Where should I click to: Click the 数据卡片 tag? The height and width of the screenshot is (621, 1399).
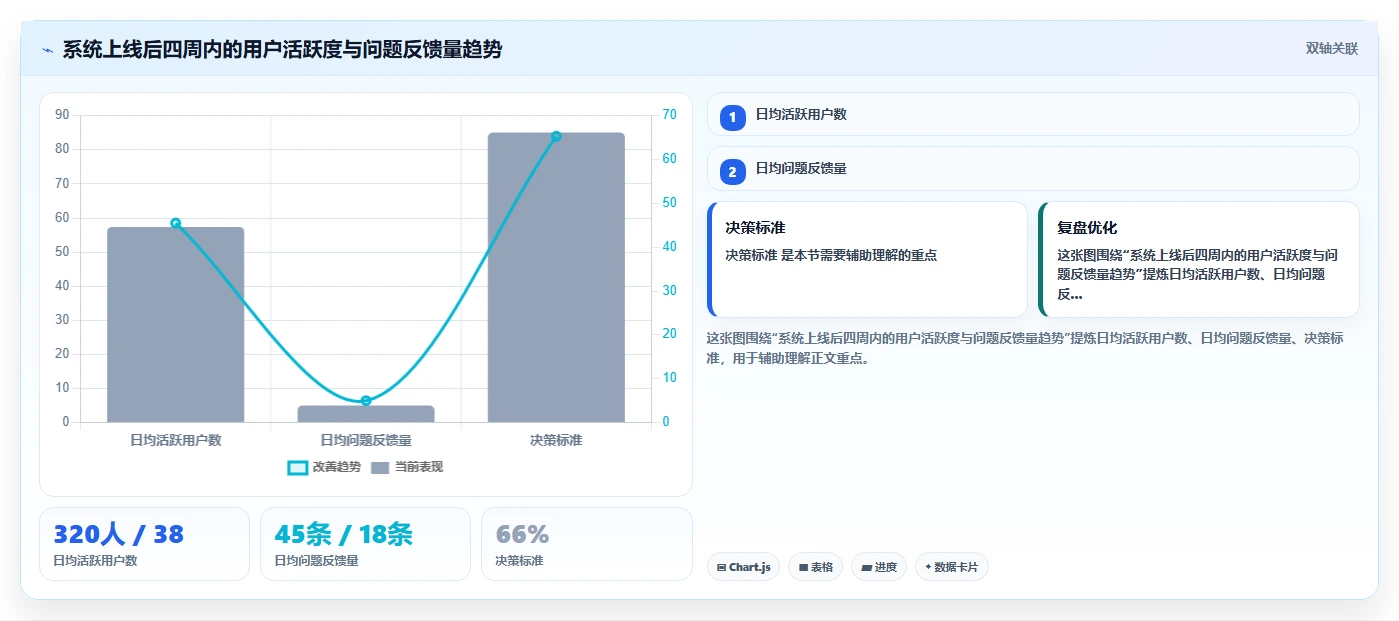tap(951, 567)
